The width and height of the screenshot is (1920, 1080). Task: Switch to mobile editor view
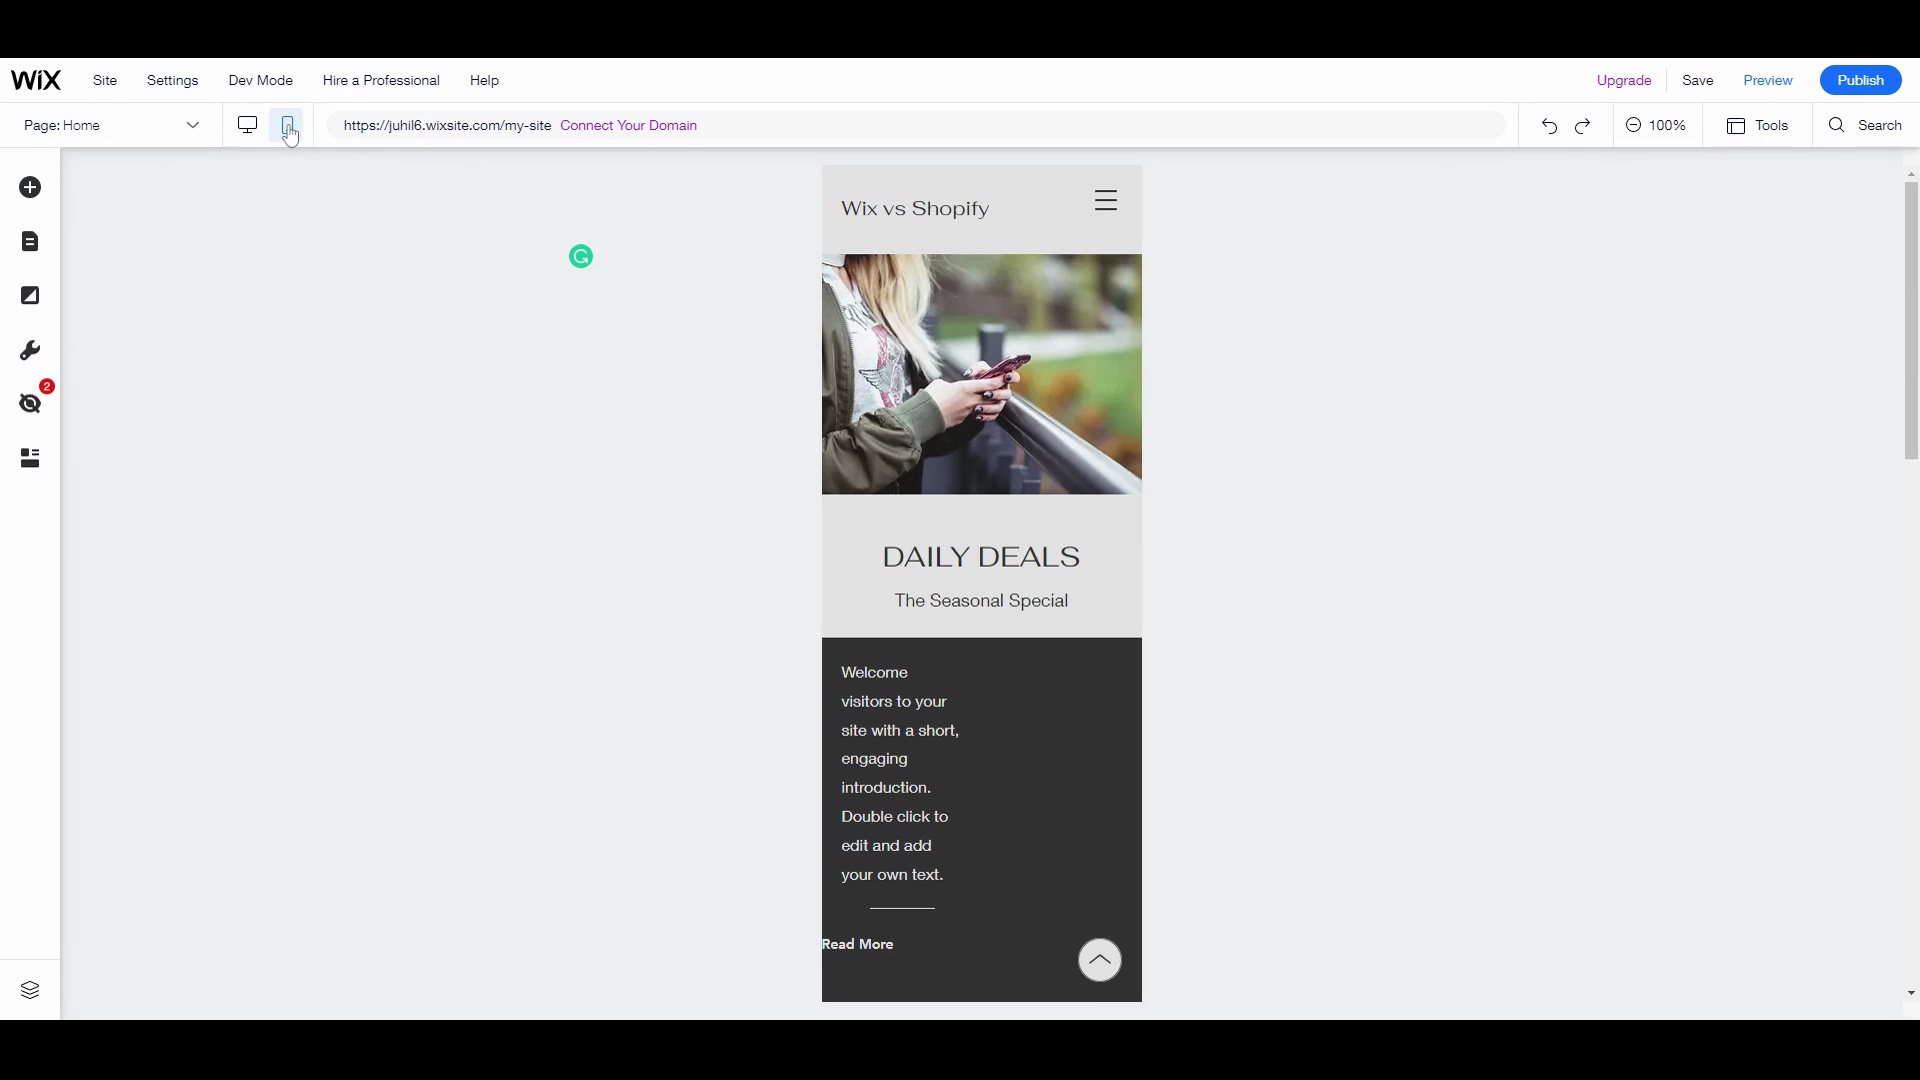pos(287,125)
